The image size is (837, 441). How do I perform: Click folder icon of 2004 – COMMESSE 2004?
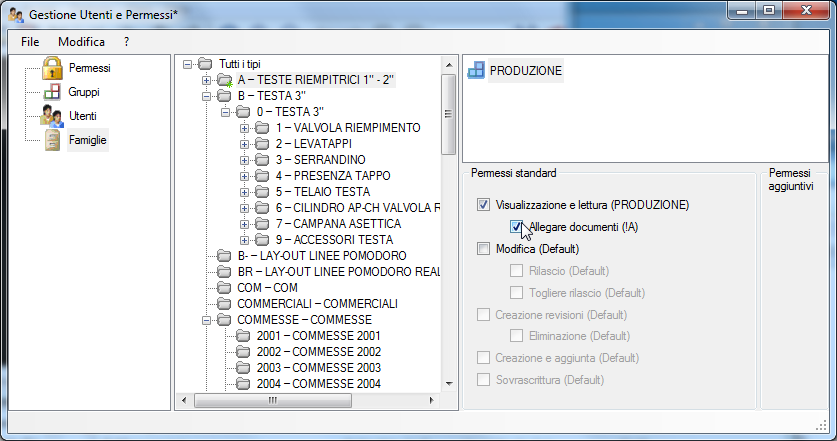[x=243, y=384]
